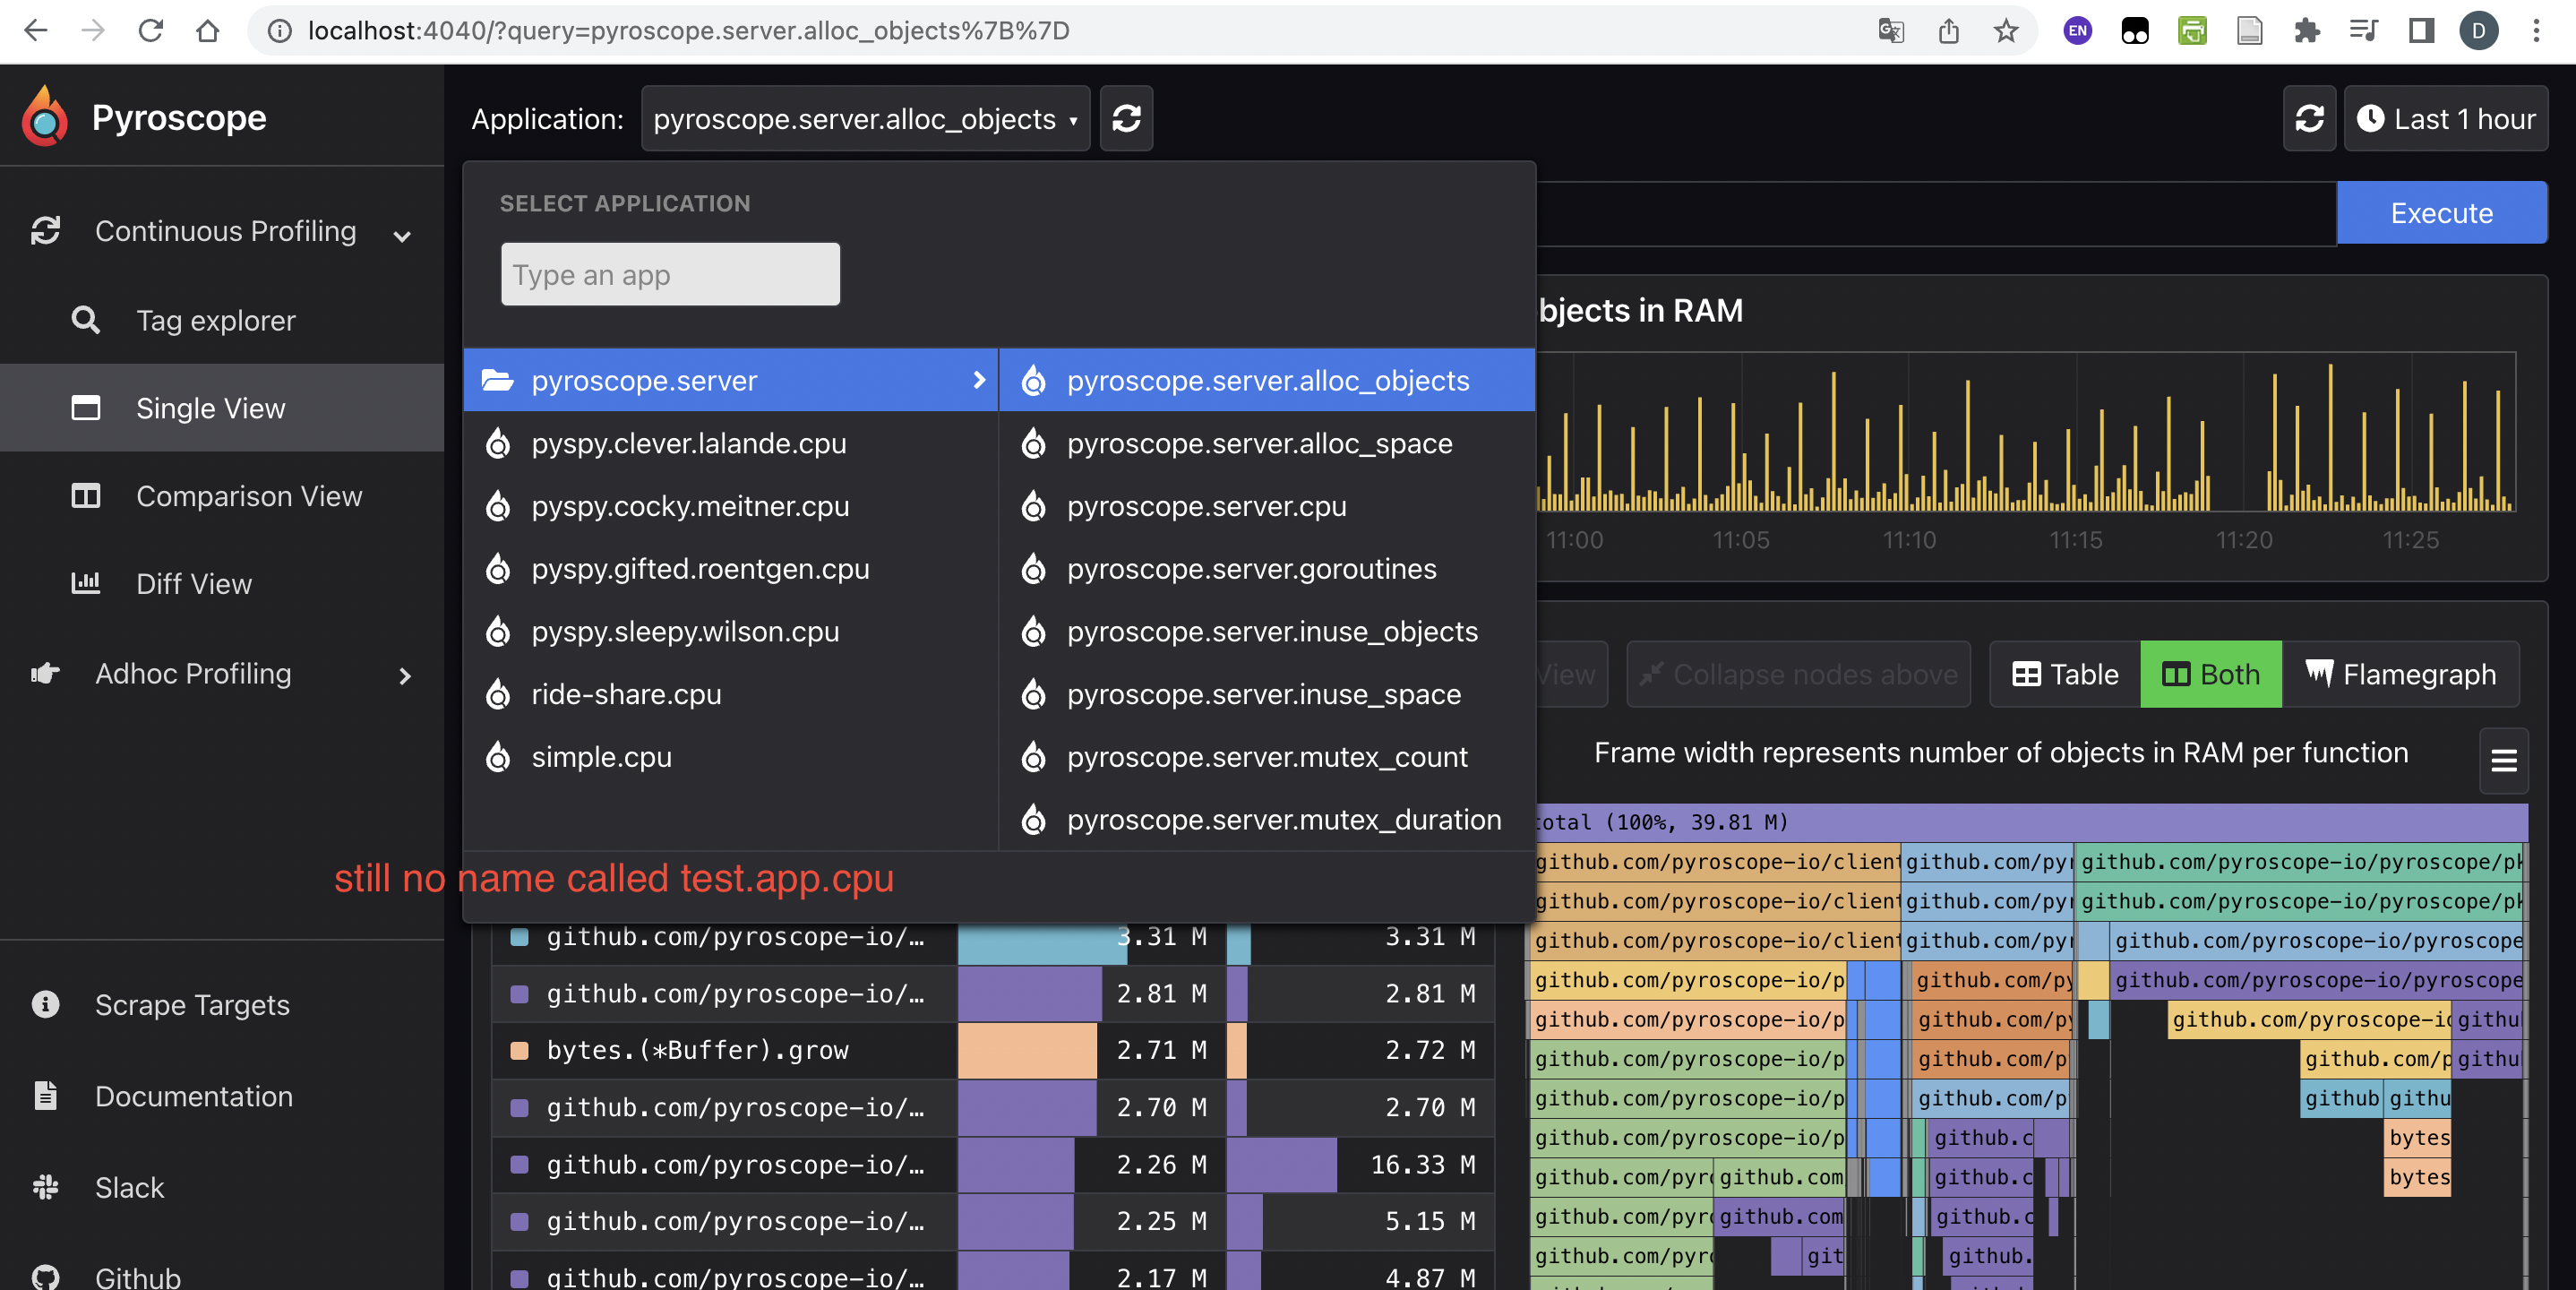This screenshot has width=2576, height=1290.
Task: Click the Single View panel icon
Action: (86, 408)
